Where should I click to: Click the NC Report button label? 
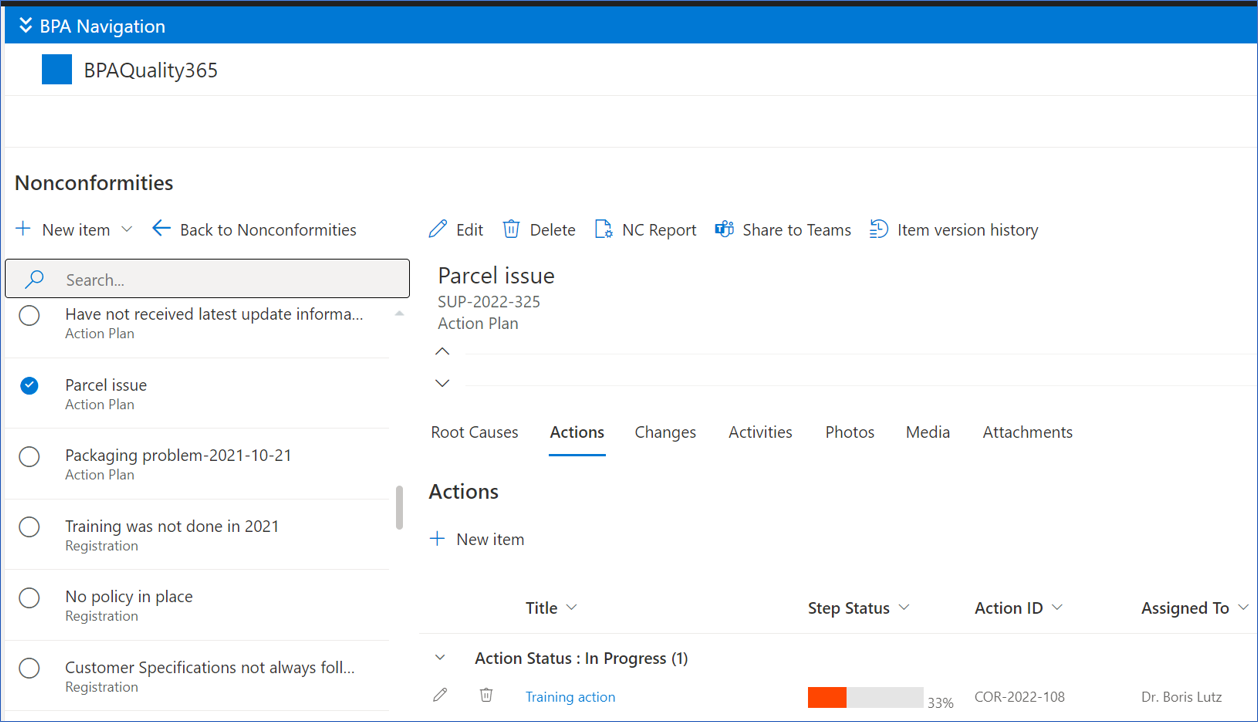coord(659,230)
